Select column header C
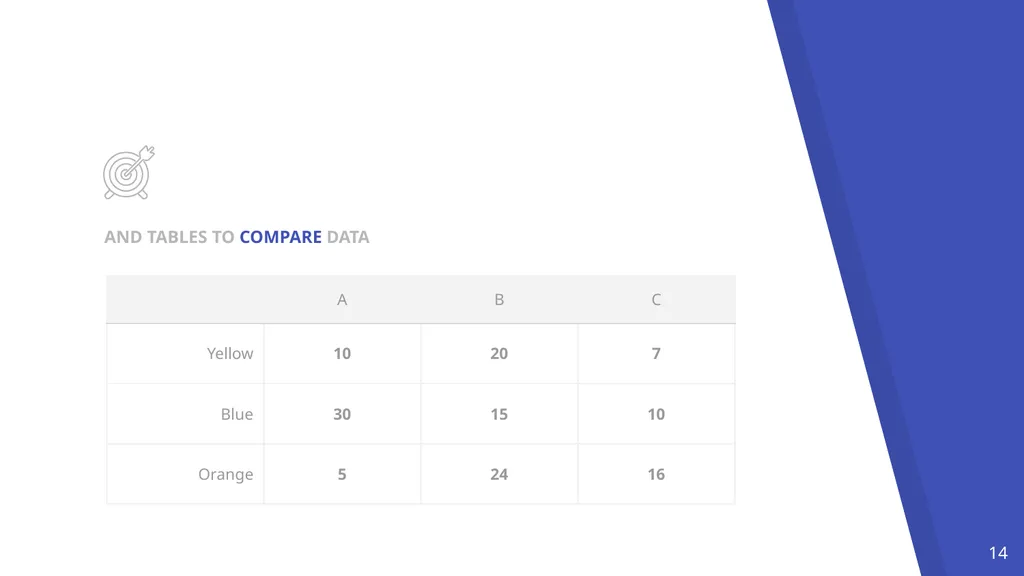 [x=656, y=300]
